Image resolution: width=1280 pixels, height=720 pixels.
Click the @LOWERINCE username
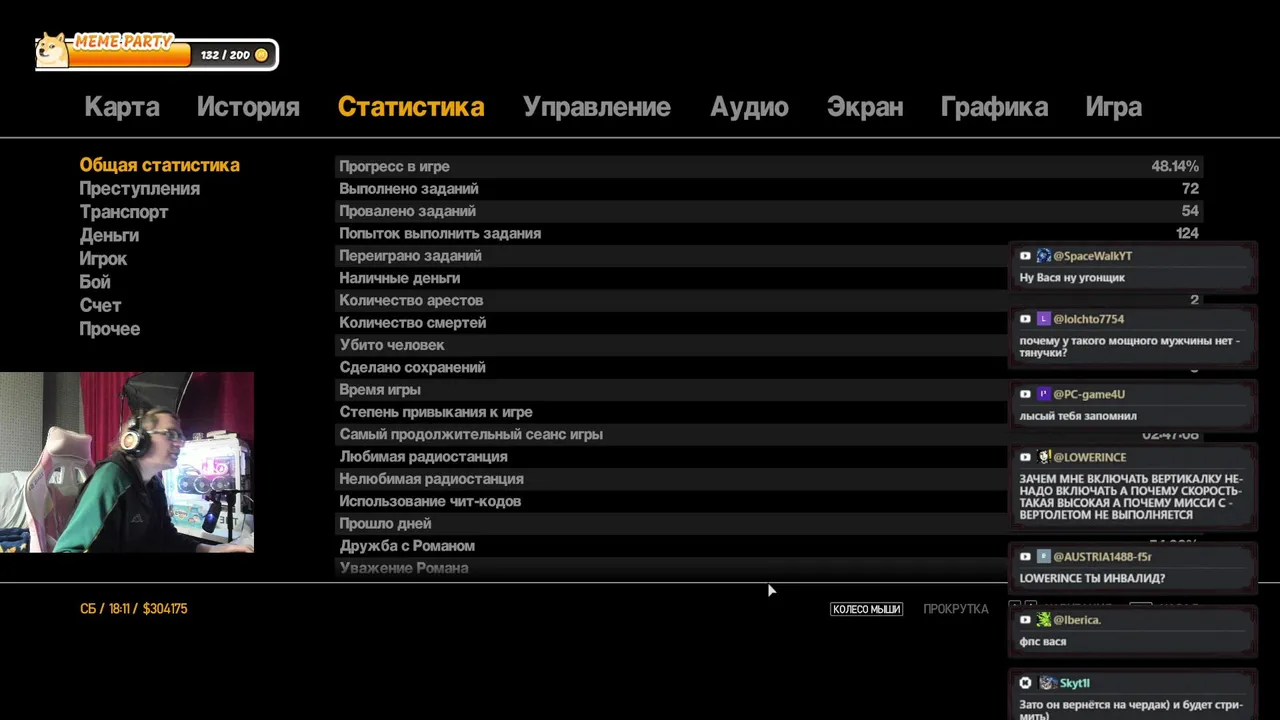[1089, 457]
